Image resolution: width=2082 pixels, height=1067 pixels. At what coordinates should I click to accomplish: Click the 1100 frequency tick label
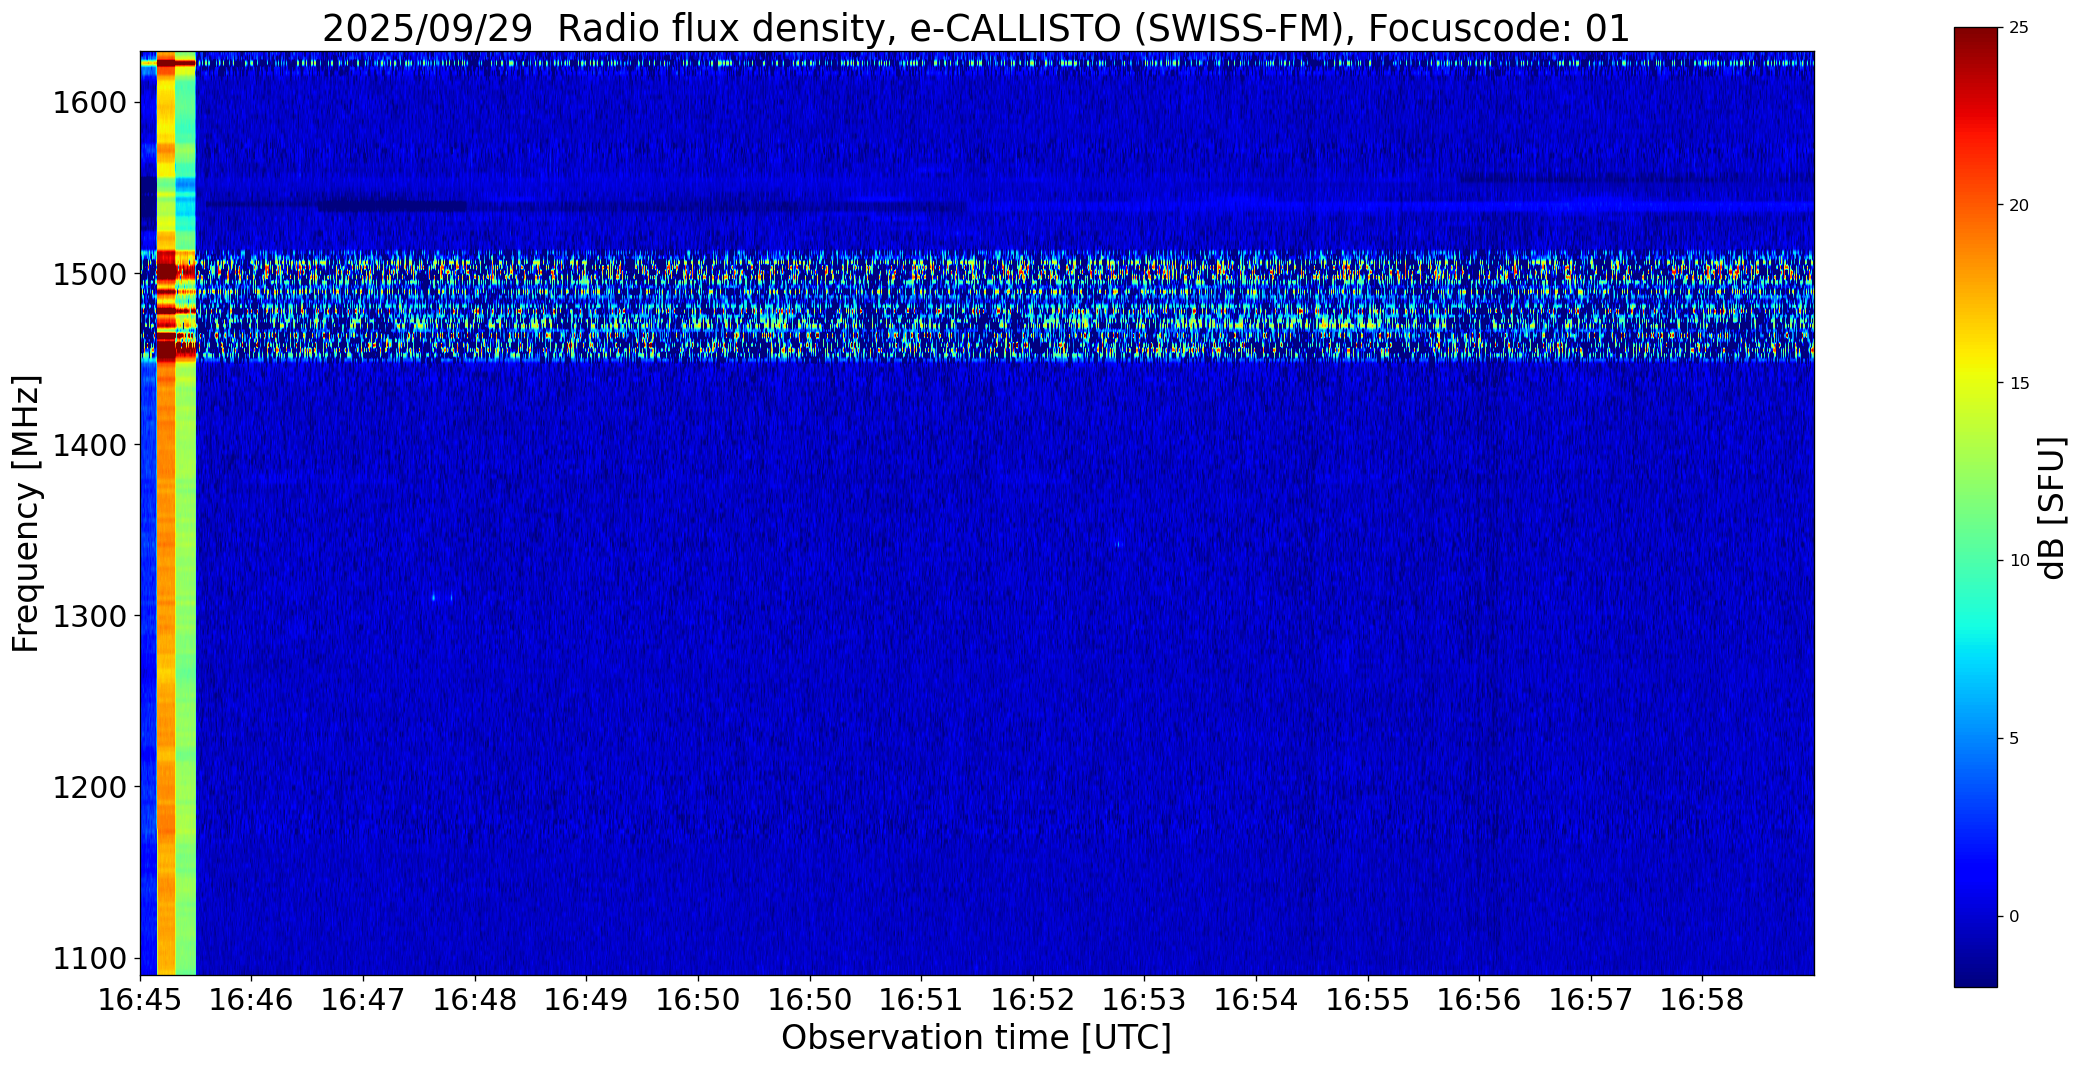90,958
